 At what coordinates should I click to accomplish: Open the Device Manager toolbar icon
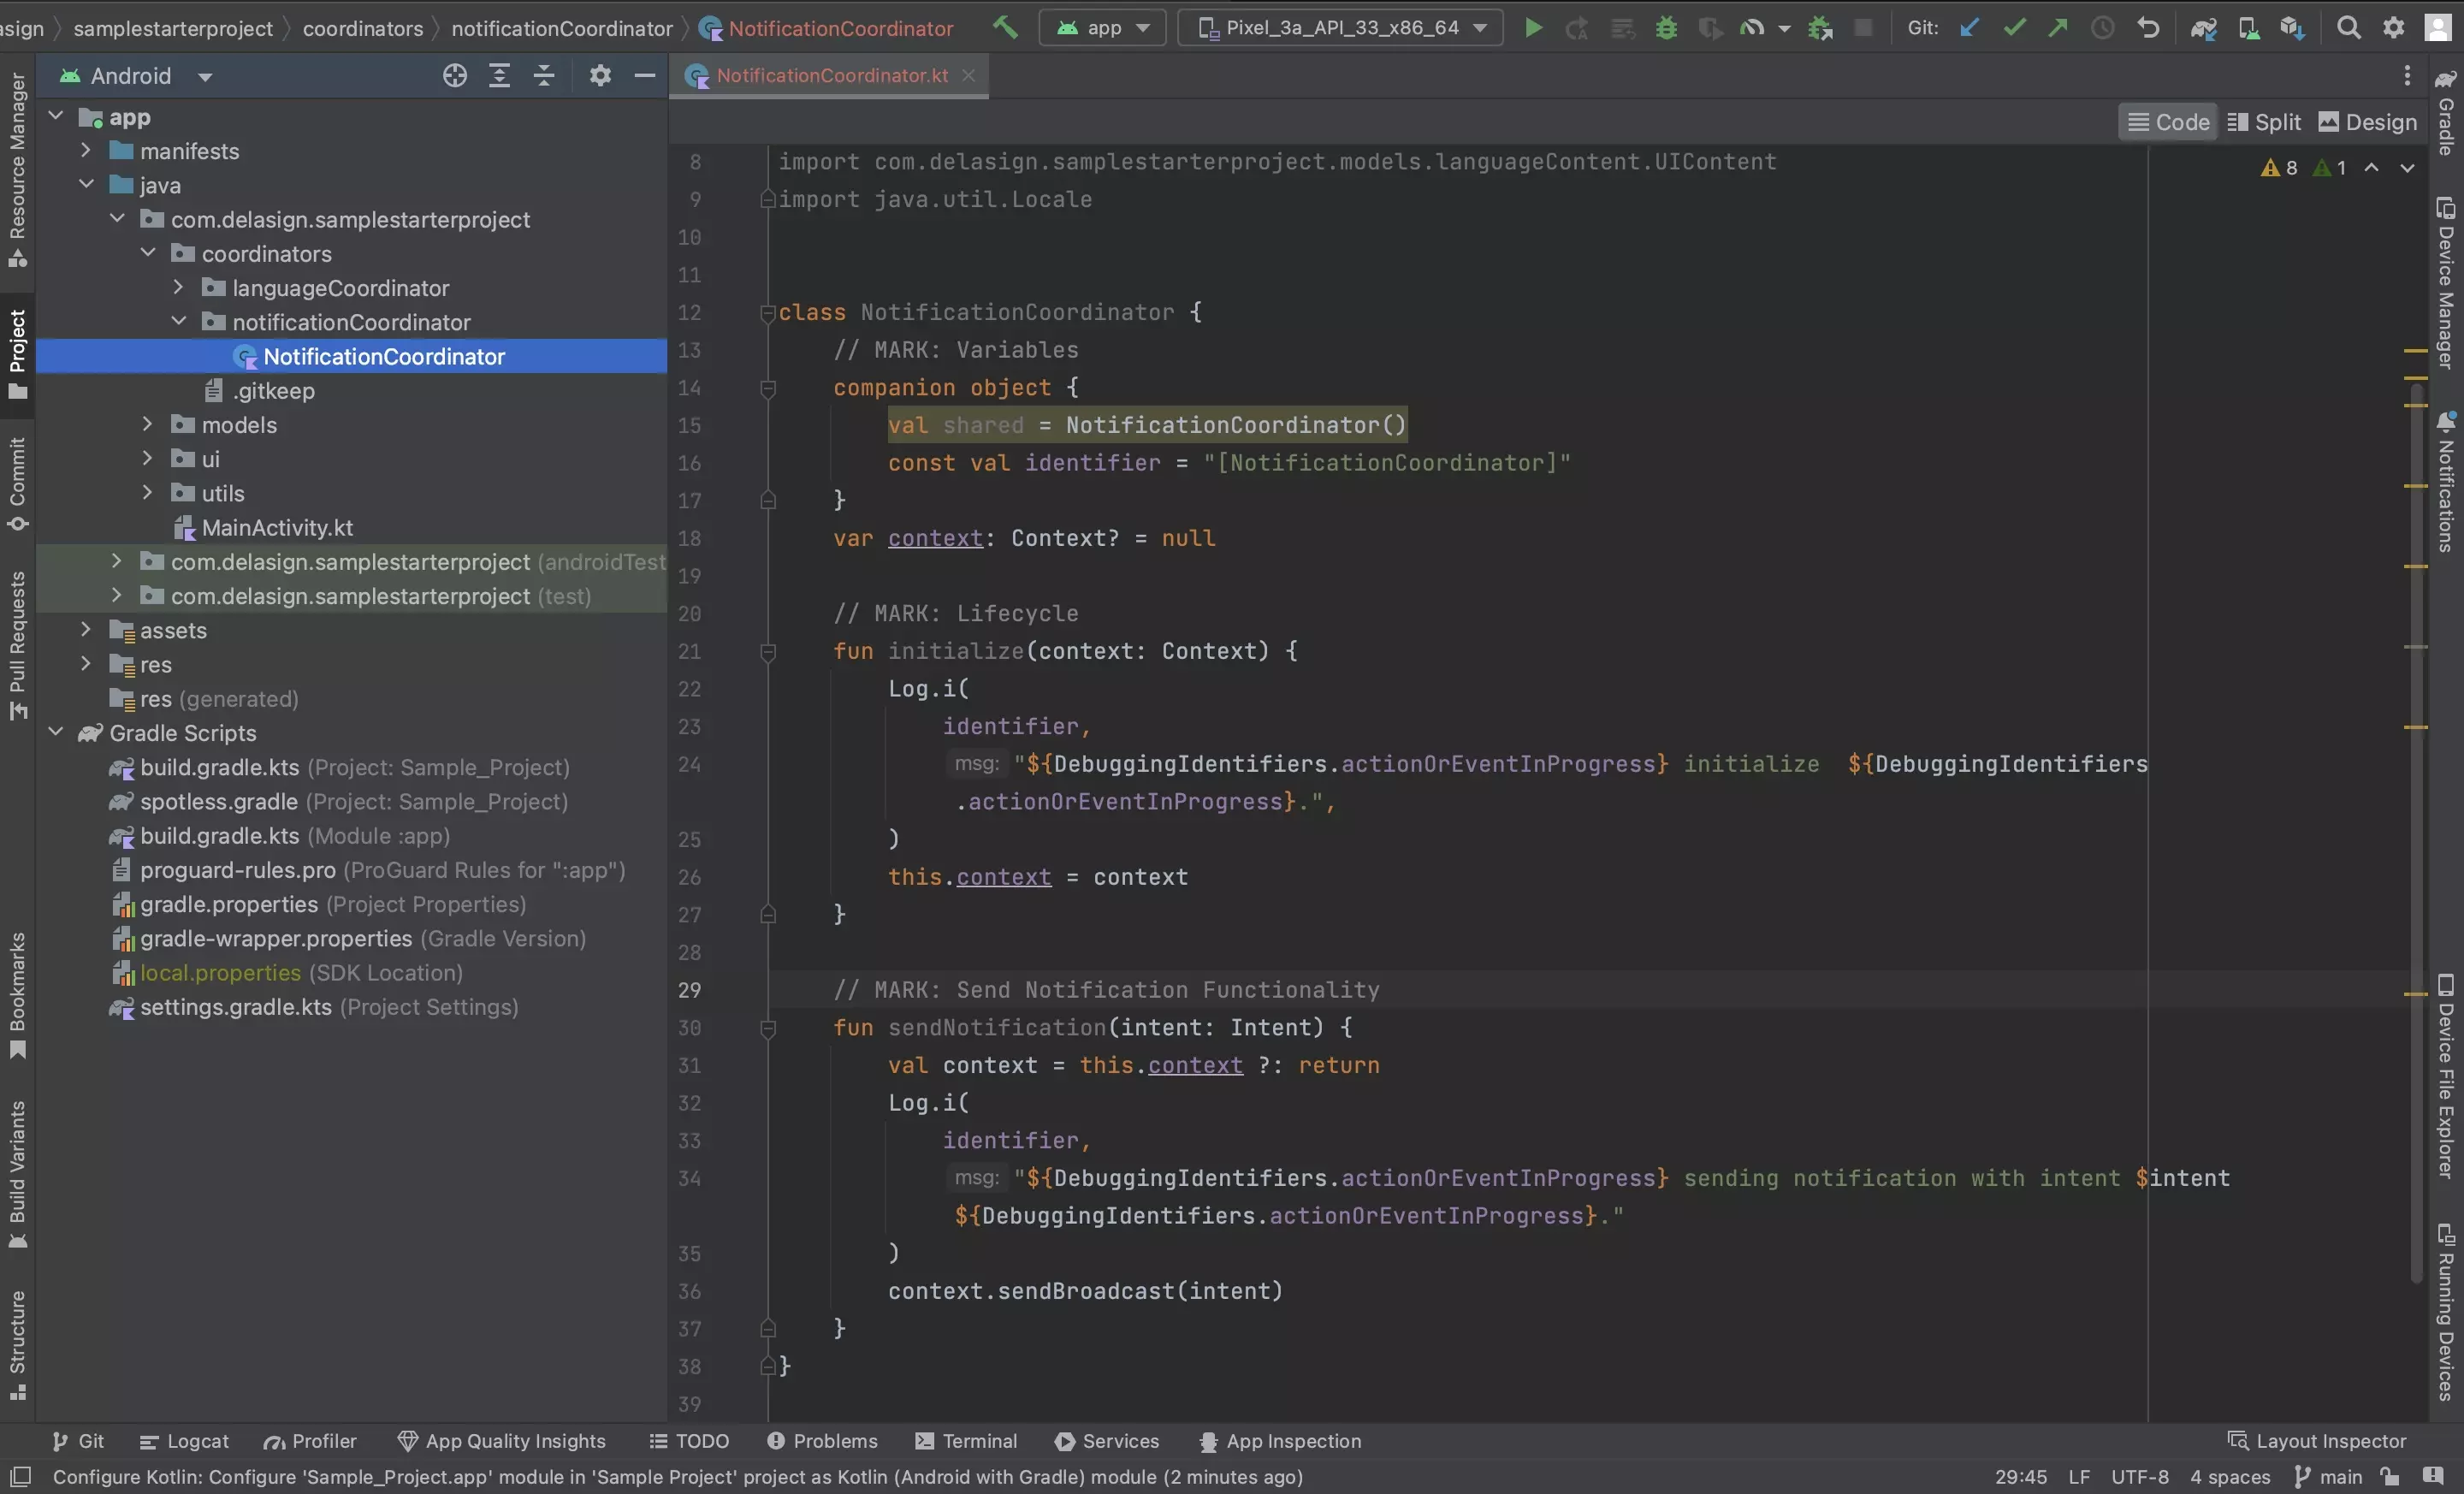coord(2249,28)
